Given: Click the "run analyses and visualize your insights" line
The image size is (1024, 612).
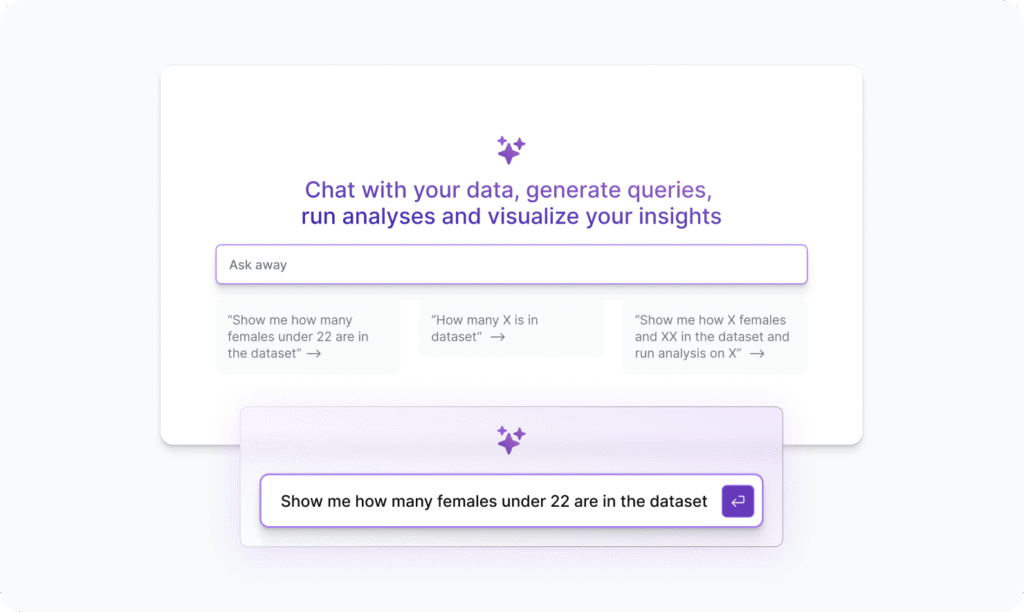Looking at the screenshot, I should point(511,216).
